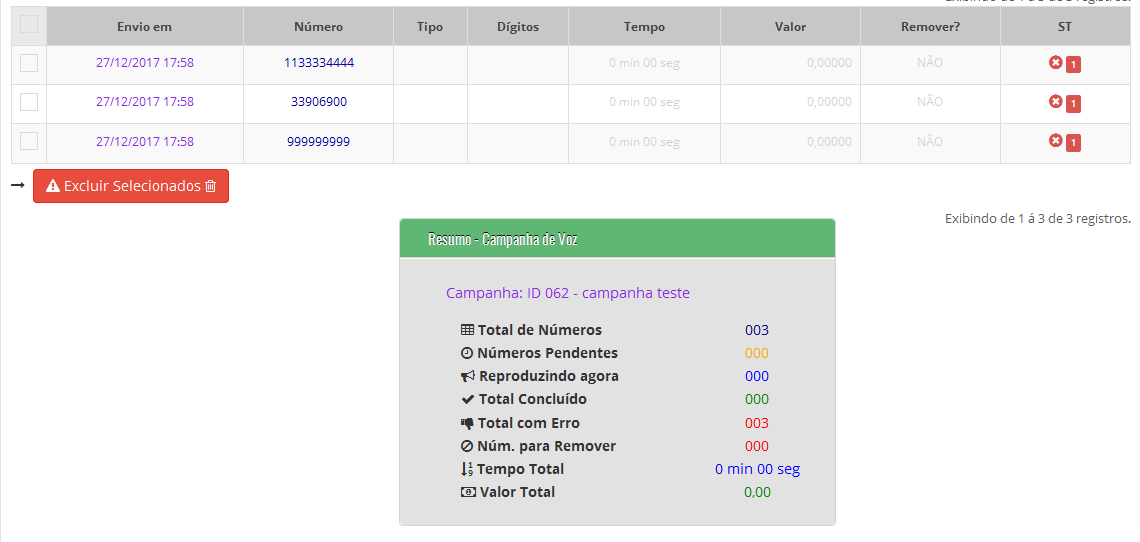Toggle the select-all checkbox in table header
Viewport: 1140px width, 542px height.
(29, 24)
